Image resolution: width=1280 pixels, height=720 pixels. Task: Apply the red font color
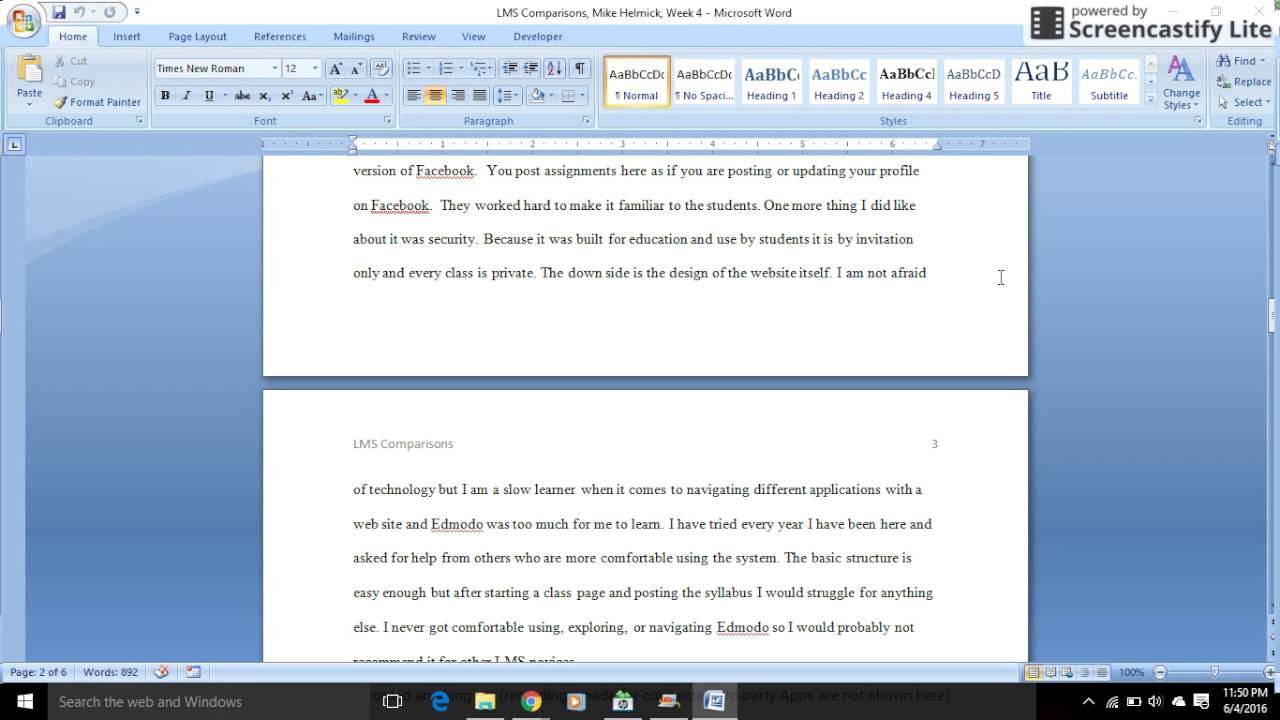coord(371,96)
